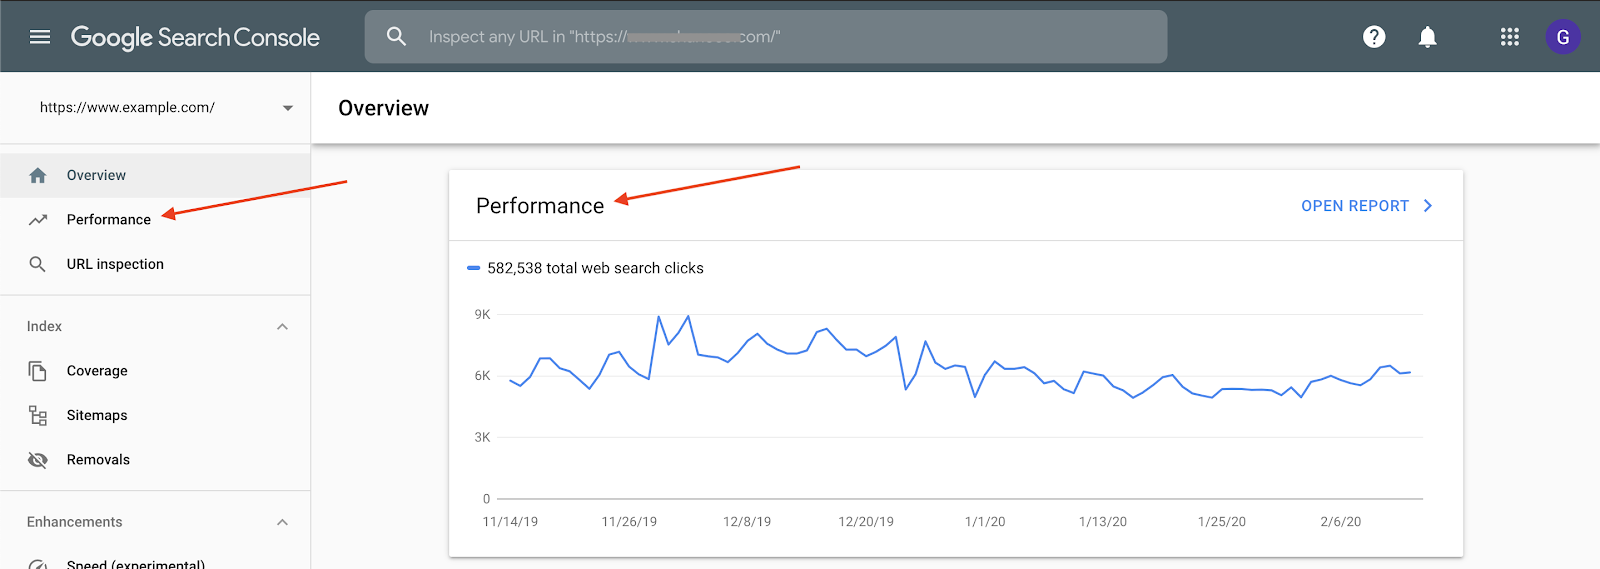Click the blue total clicks legend marker
The width and height of the screenshot is (1600, 569).
pos(474,268)
